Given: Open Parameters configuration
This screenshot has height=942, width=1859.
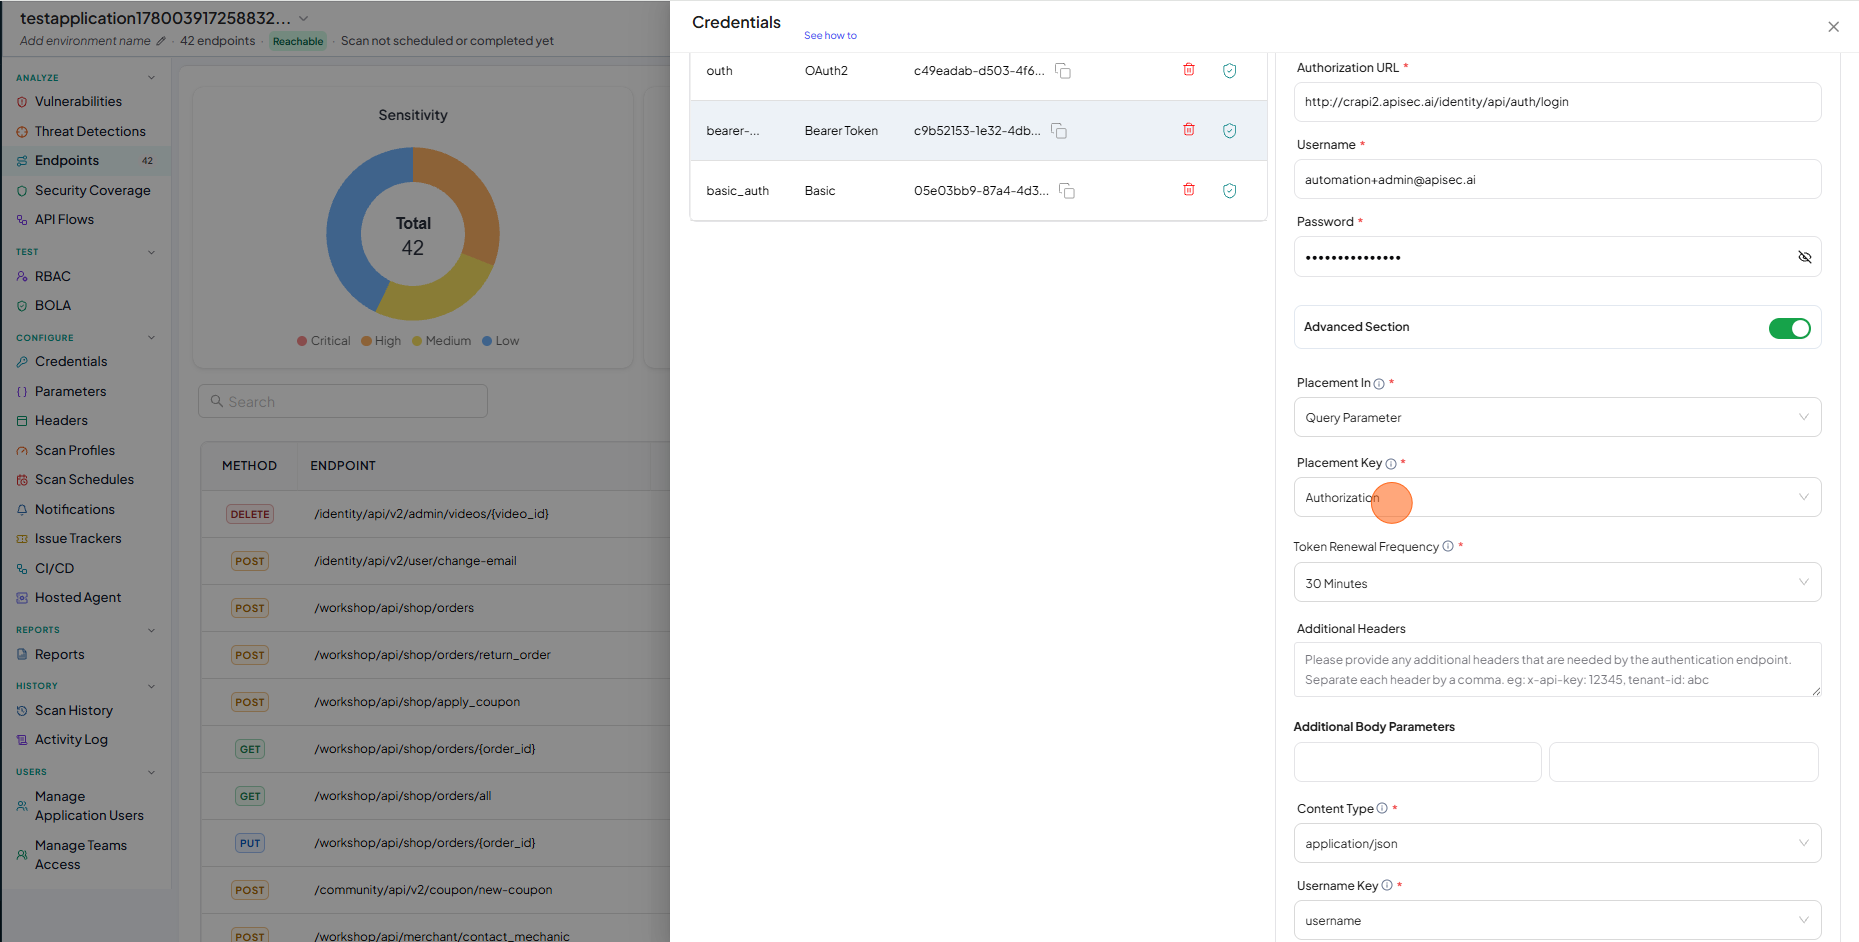Looking at the screenshot, I should click(x=70, y=392).
